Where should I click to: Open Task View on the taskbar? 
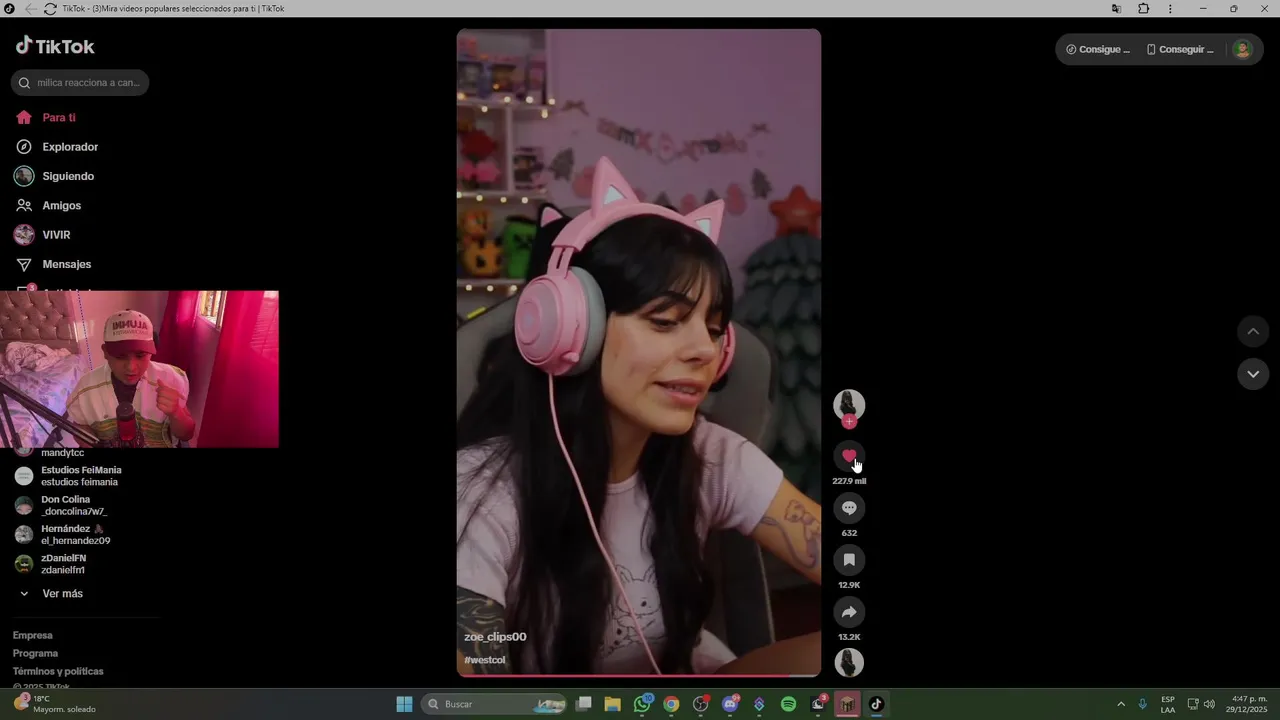pos(584,704)
